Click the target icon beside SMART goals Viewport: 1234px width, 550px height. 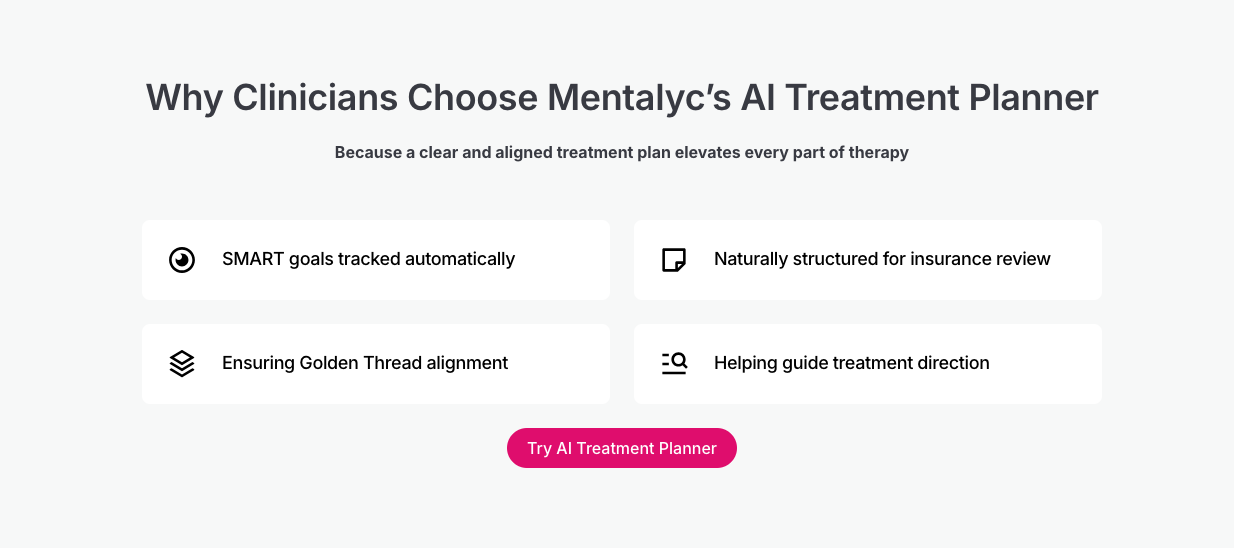182,260
